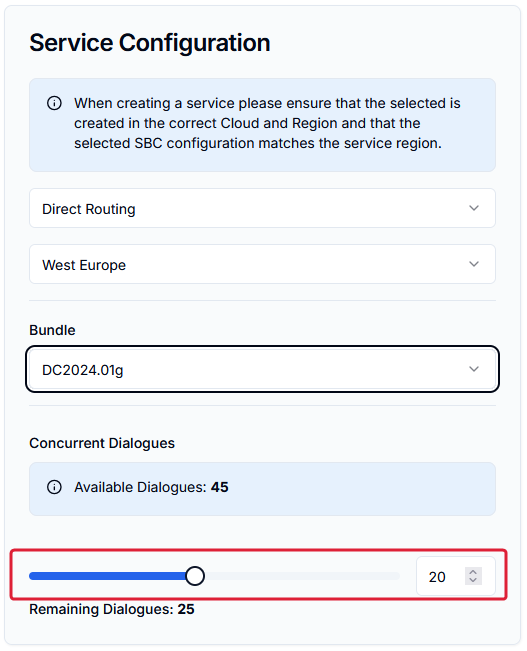Click the Bundle field label
Image resolution: width=527 pixels, height=651 pixels.
[52, 330]
